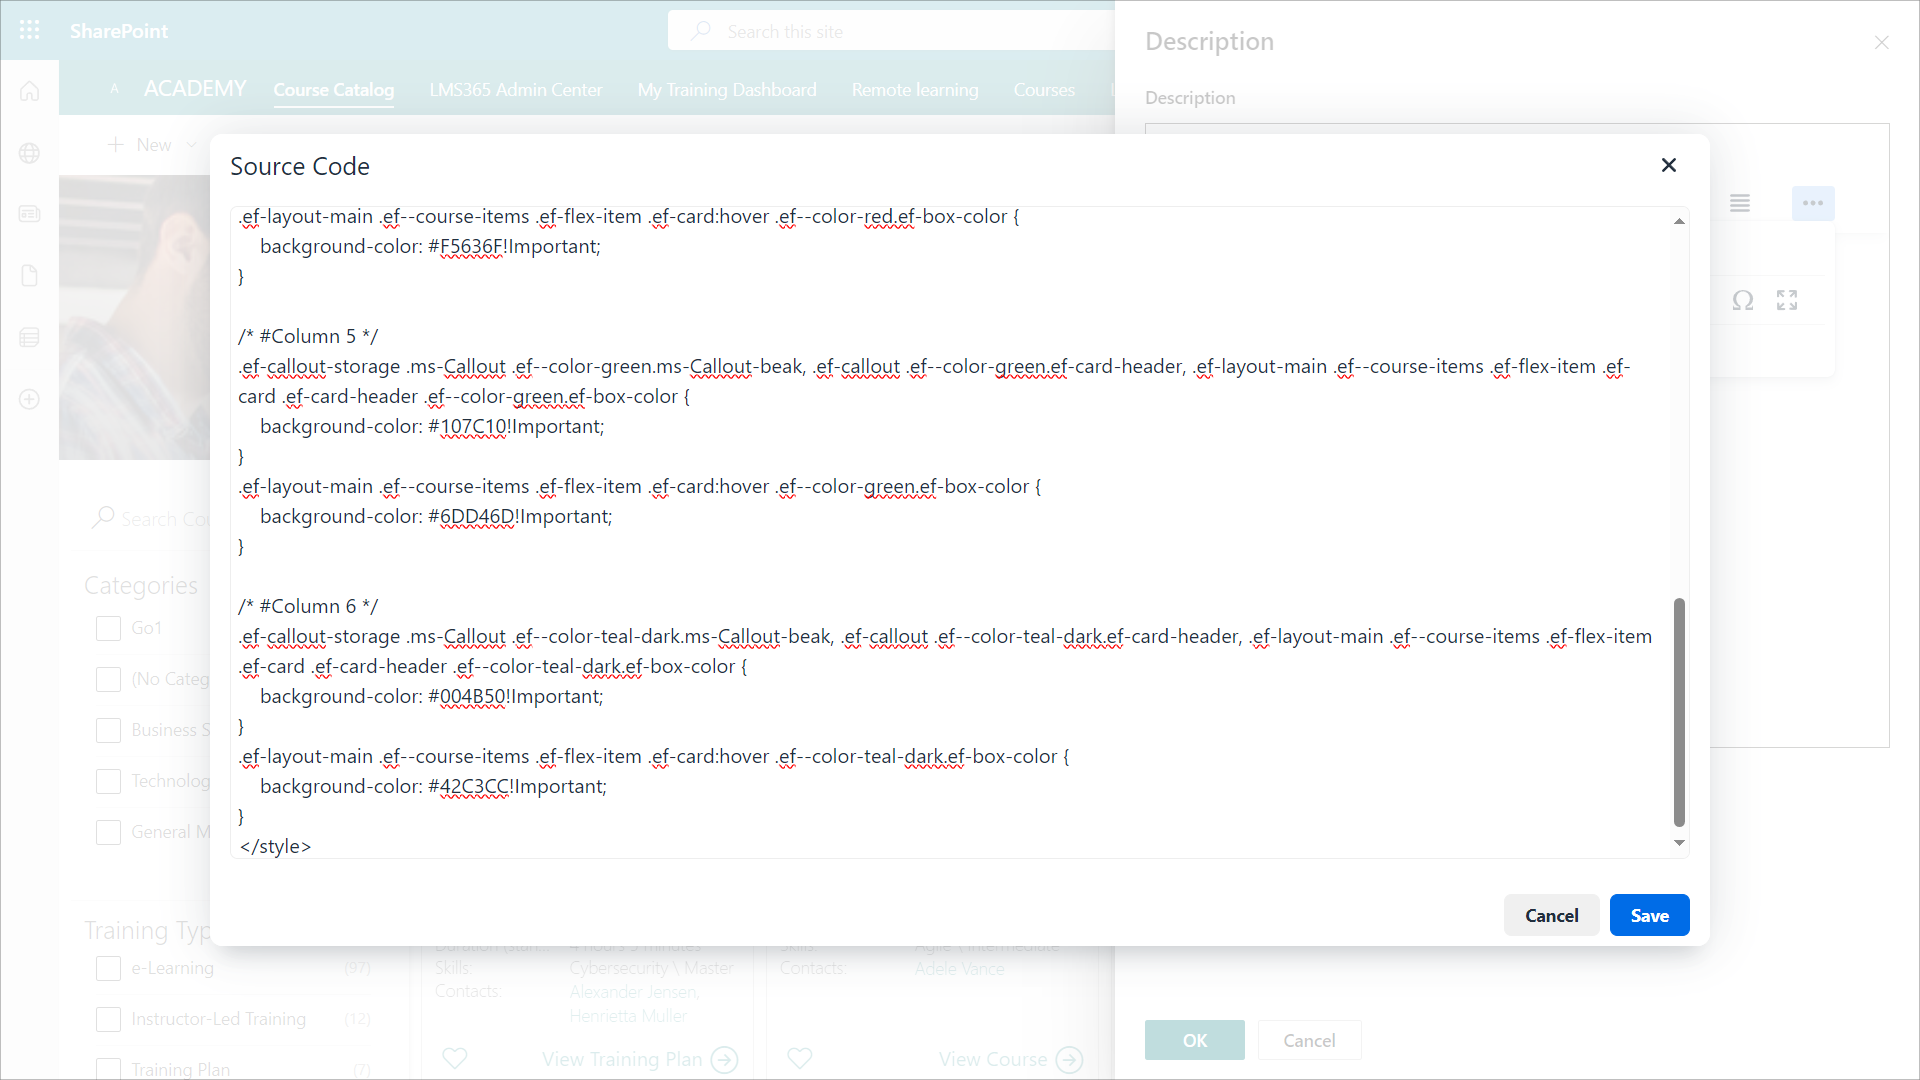
Task: Click the special character omega icon
Action: tap(1743, 300)
